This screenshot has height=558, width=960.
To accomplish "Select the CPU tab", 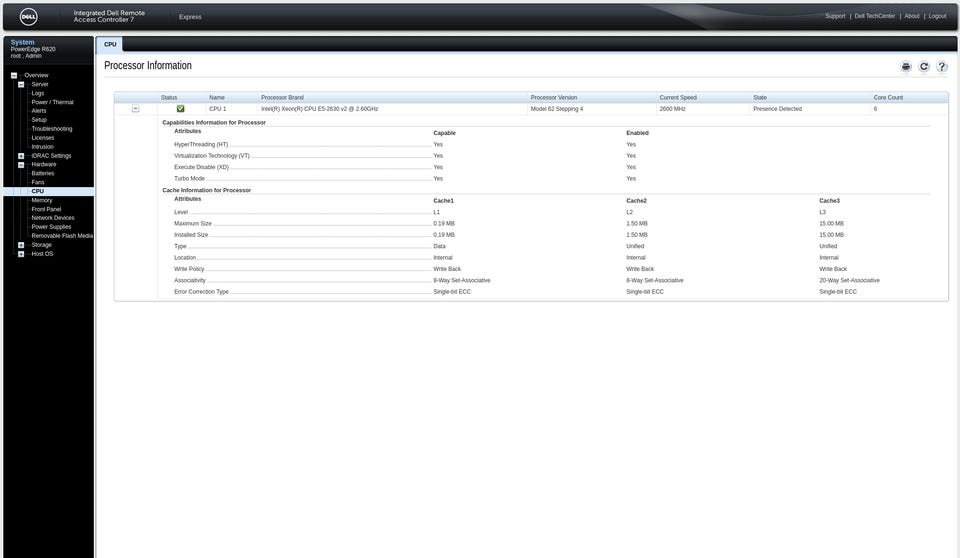I will click(110, 44).
